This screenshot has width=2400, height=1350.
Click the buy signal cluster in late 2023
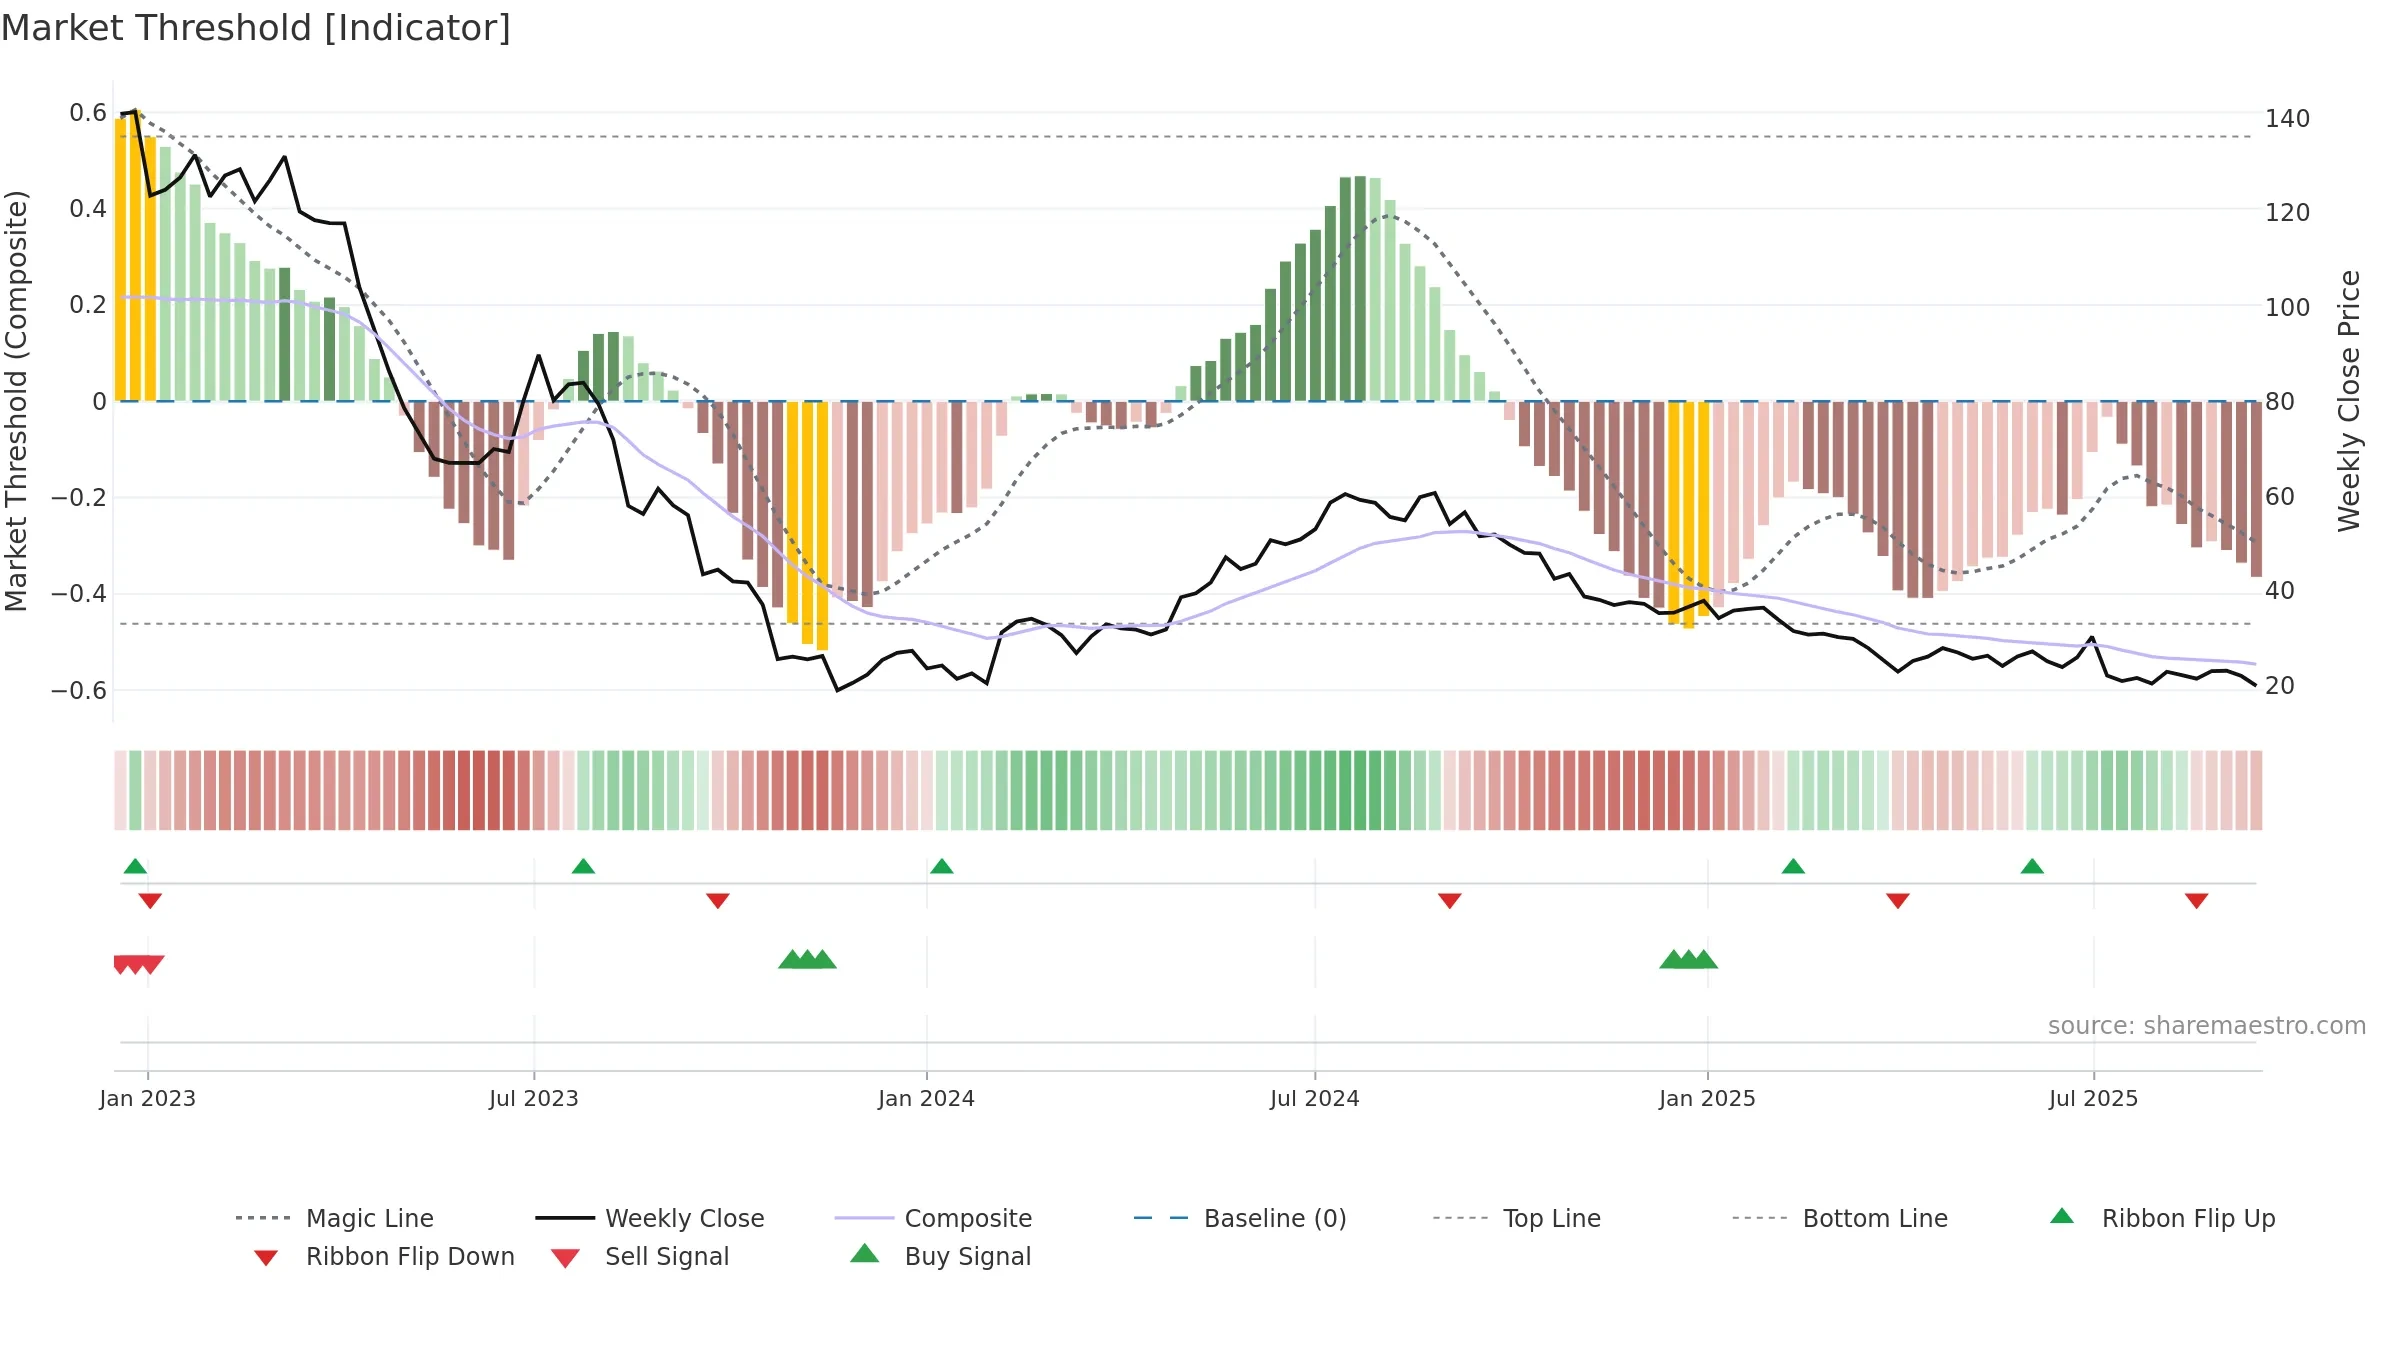point(807,960)
